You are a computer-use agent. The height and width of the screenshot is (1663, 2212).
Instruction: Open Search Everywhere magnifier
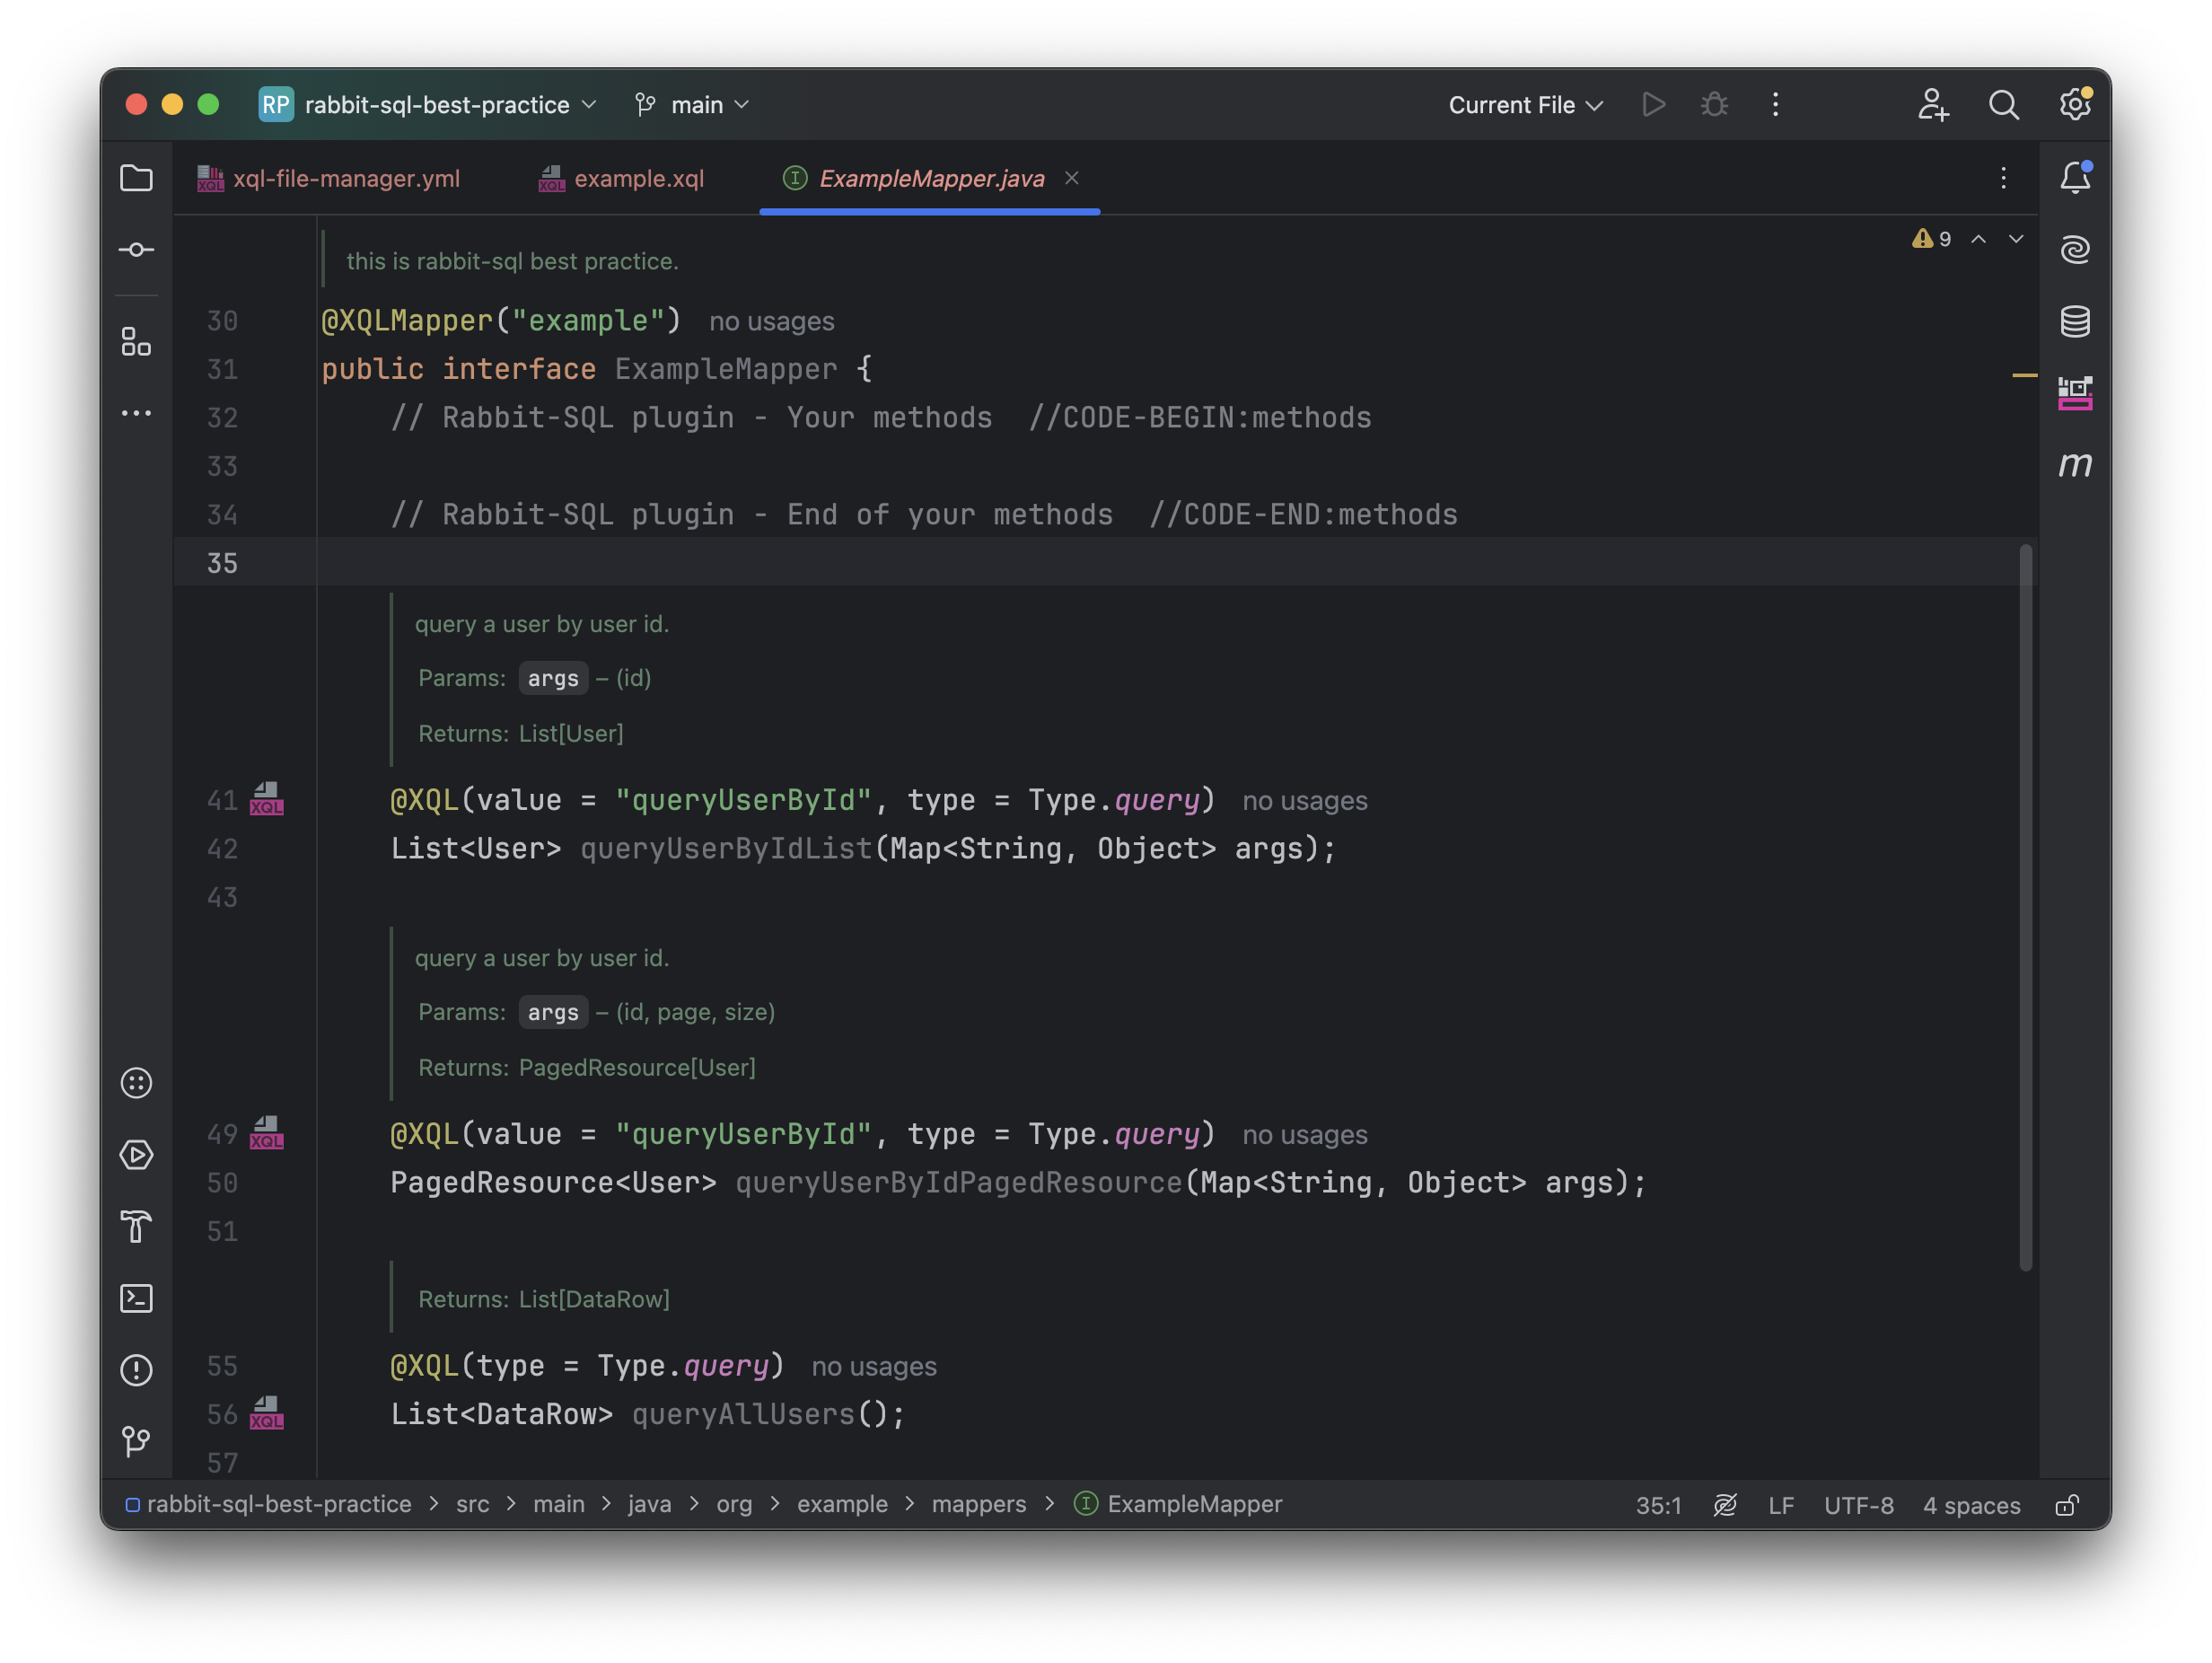[x=2004, y=105]
